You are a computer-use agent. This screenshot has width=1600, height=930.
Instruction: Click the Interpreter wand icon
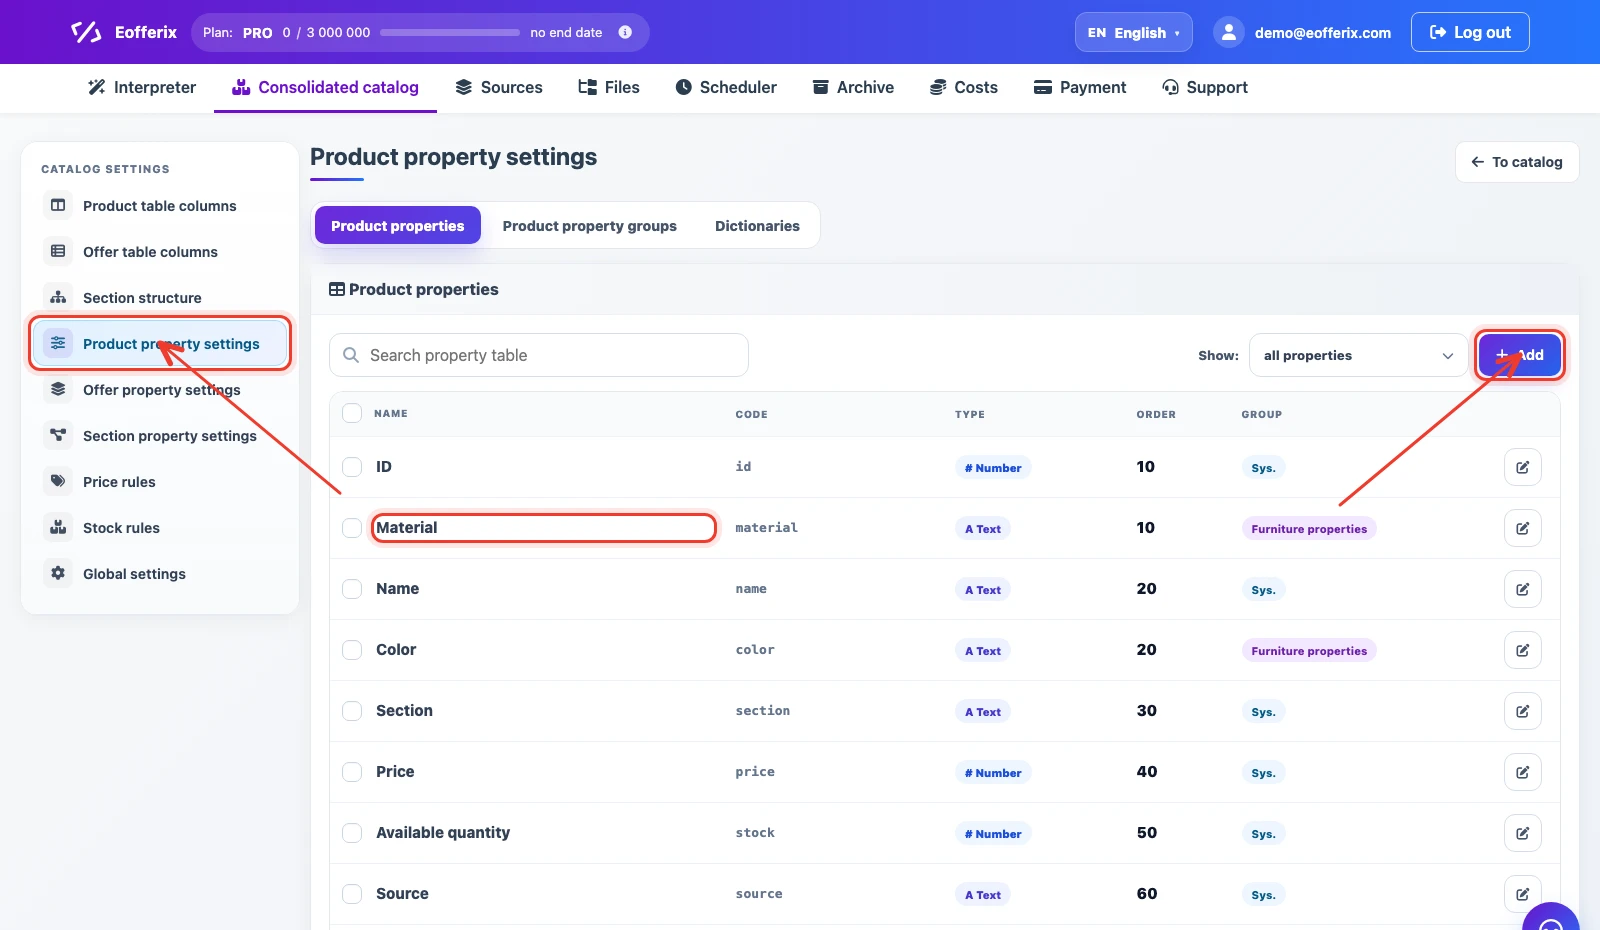tap(96, 87)
